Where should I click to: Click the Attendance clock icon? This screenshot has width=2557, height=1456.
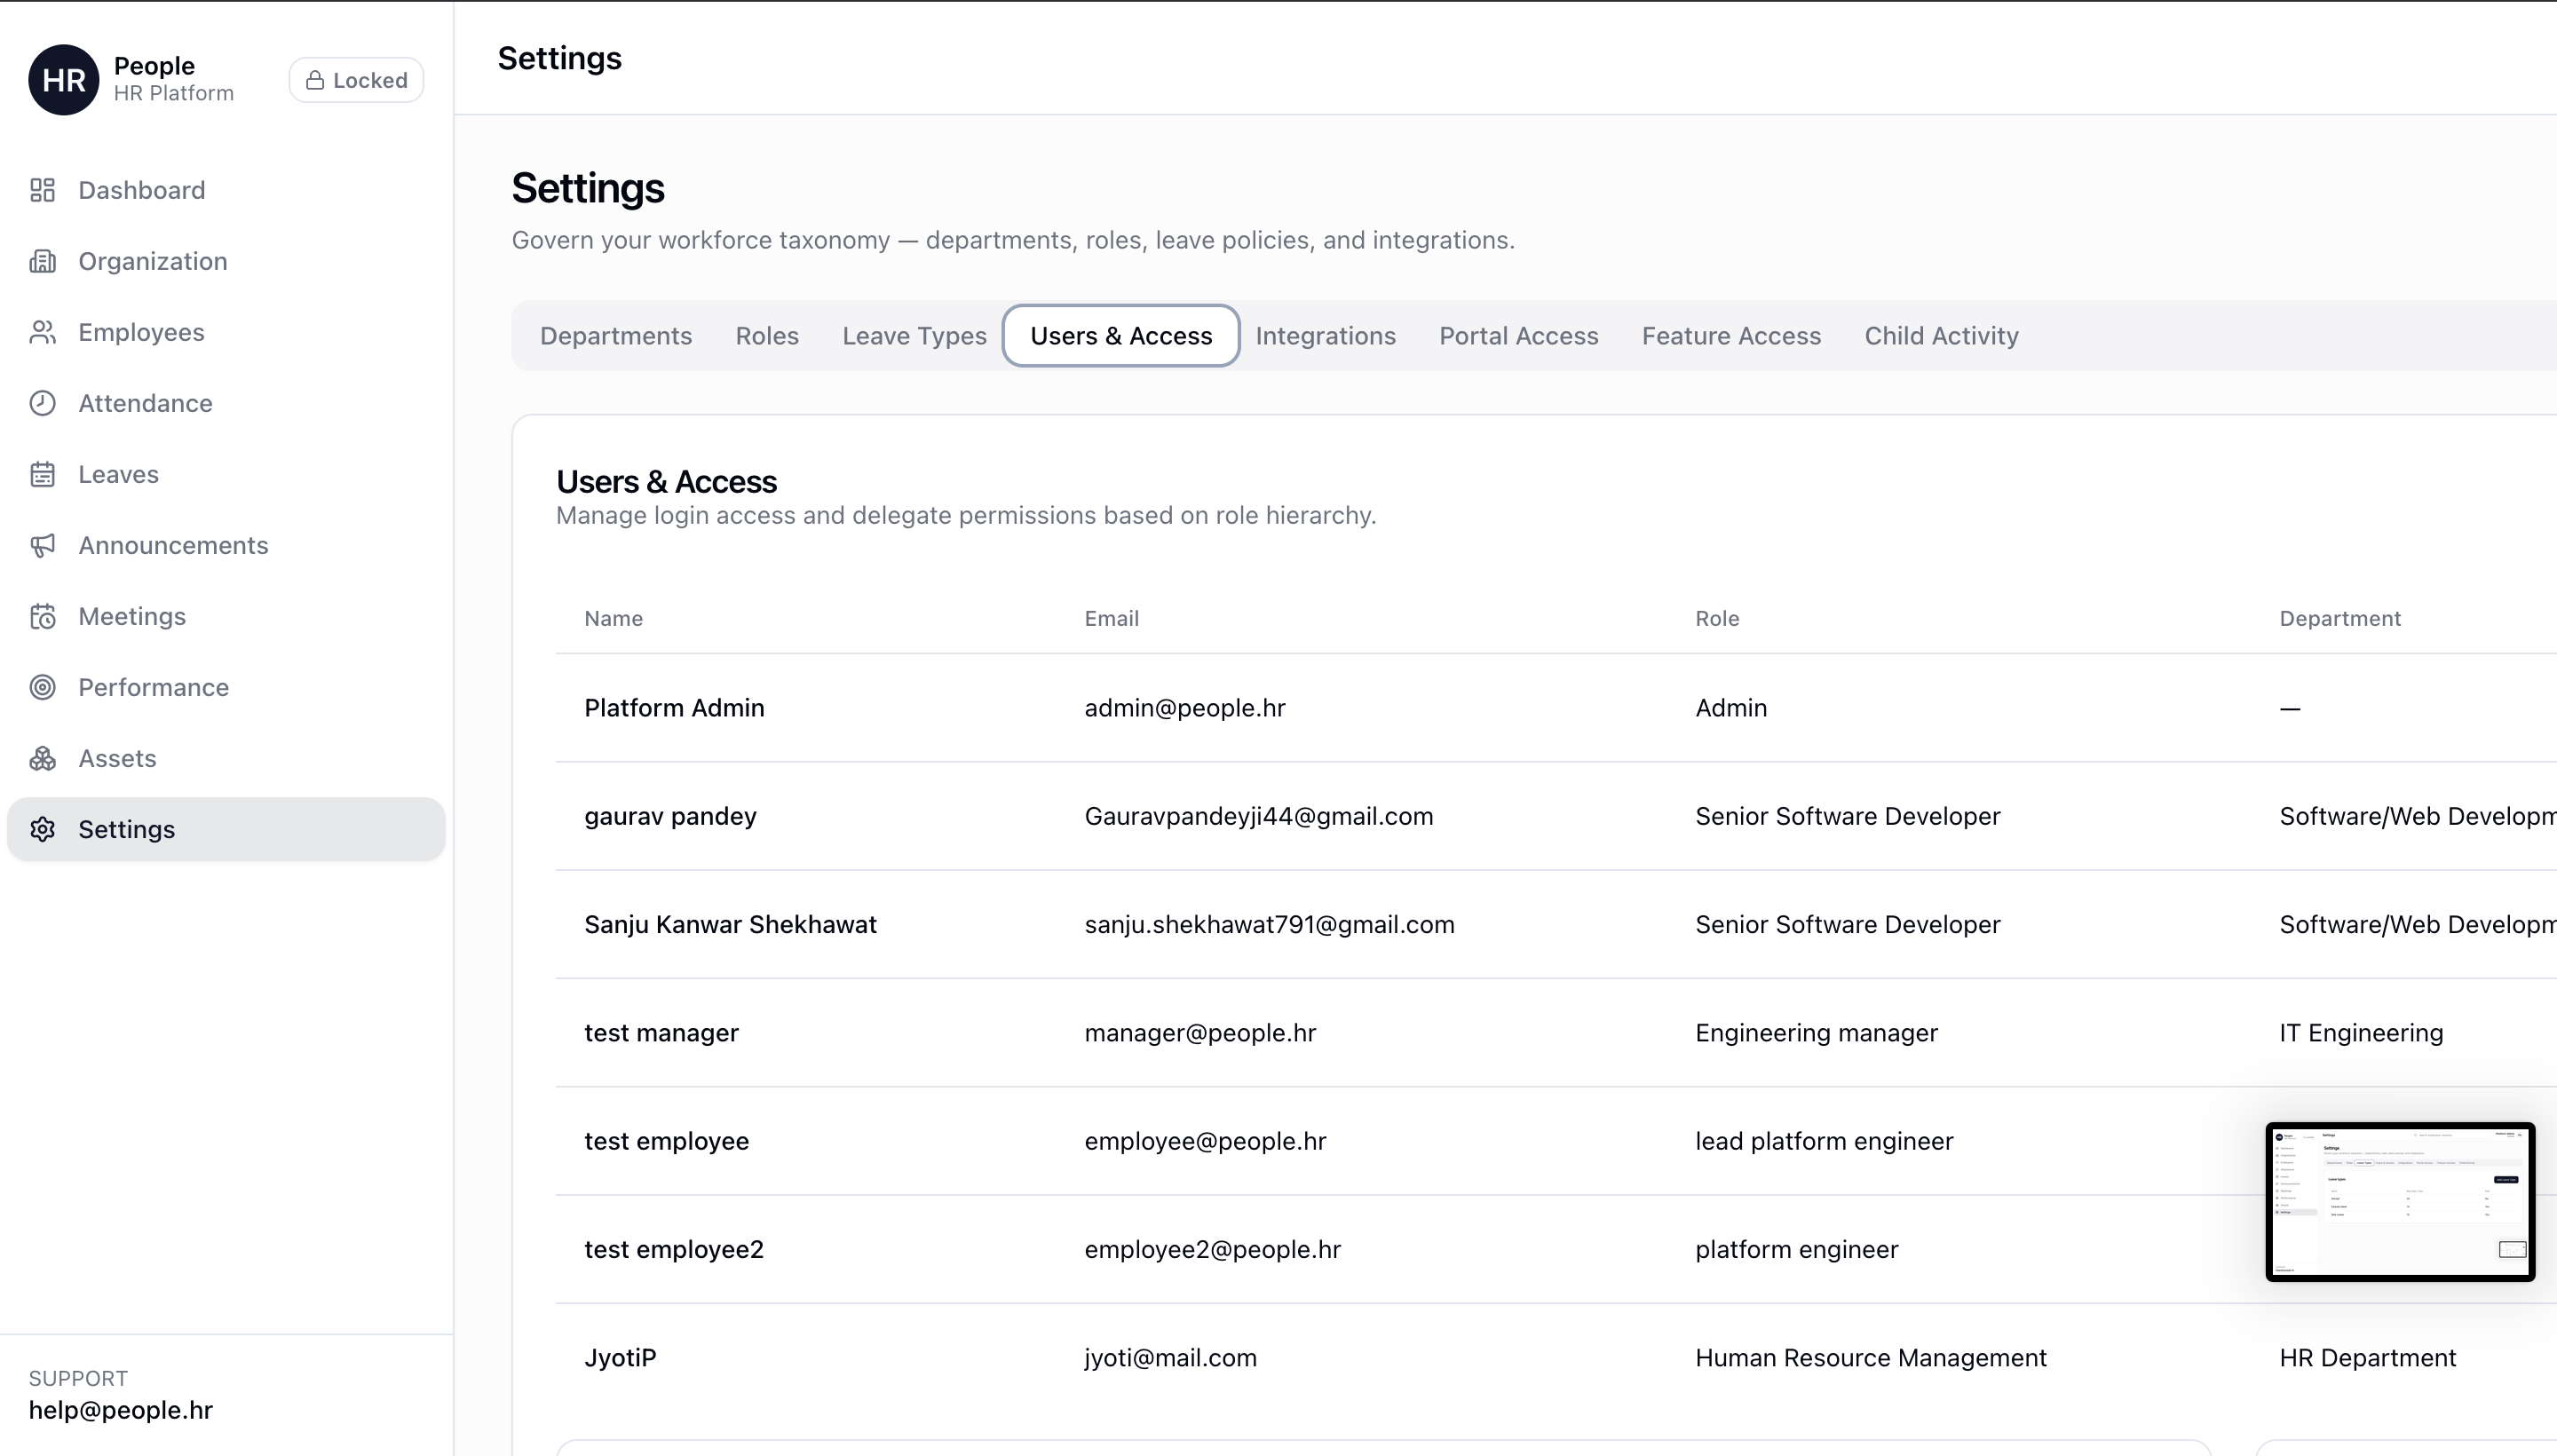(42, 403)
